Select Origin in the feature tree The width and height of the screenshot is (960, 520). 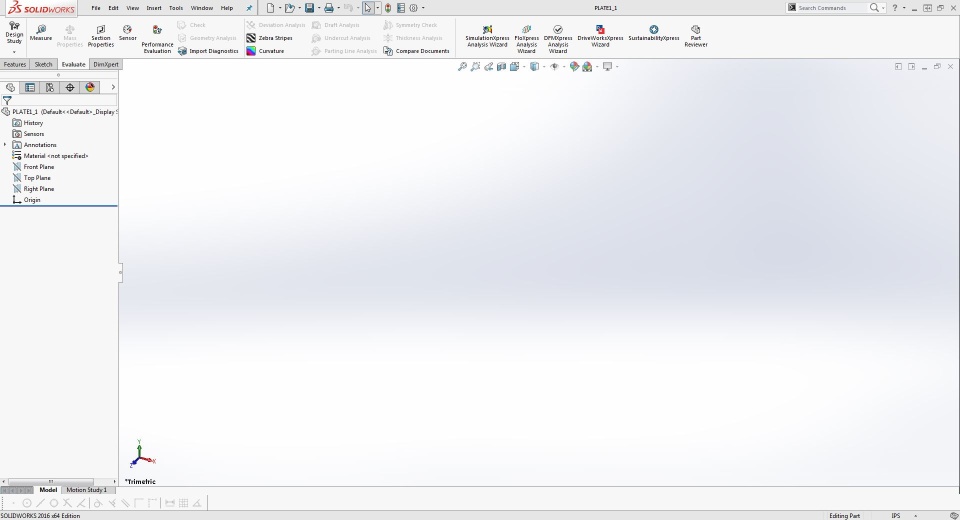[26, 200]
